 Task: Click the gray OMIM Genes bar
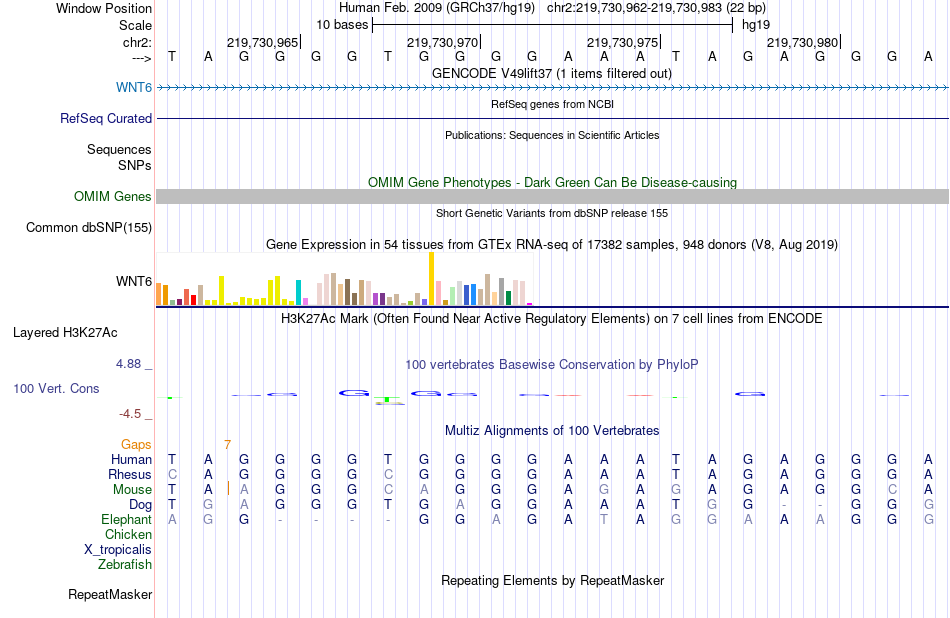coord(553,196)
